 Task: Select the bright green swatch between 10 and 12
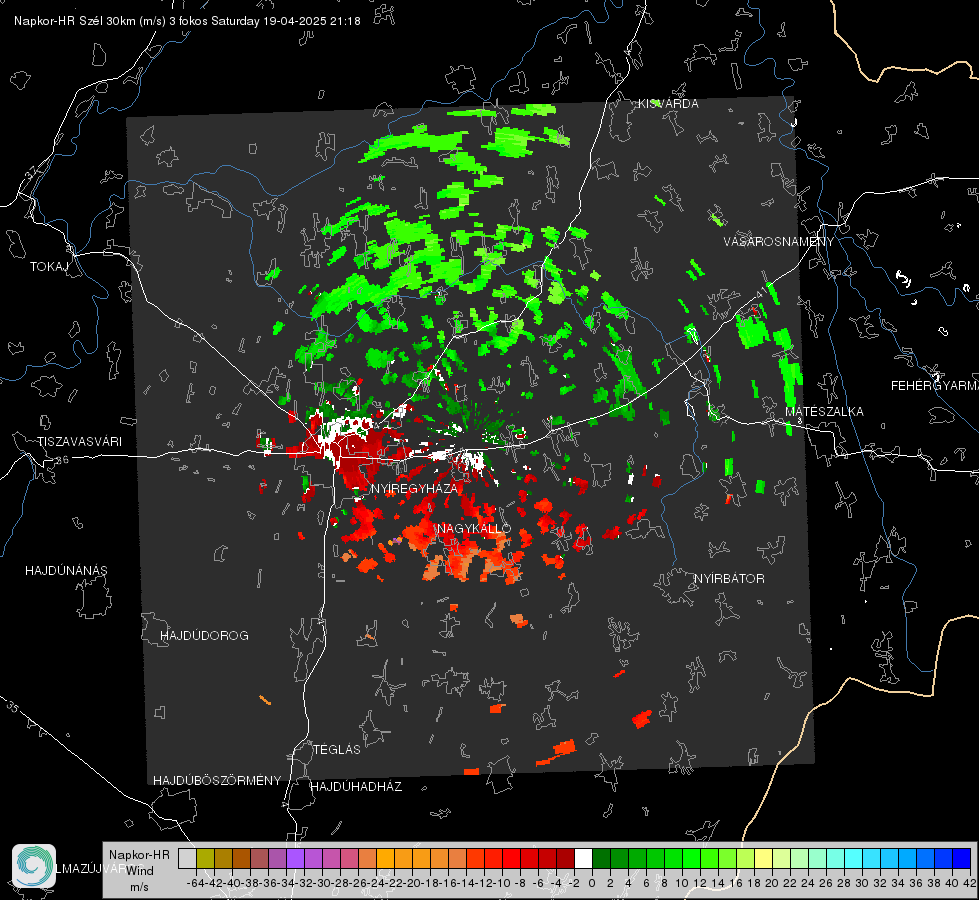[x=691, y=858]
